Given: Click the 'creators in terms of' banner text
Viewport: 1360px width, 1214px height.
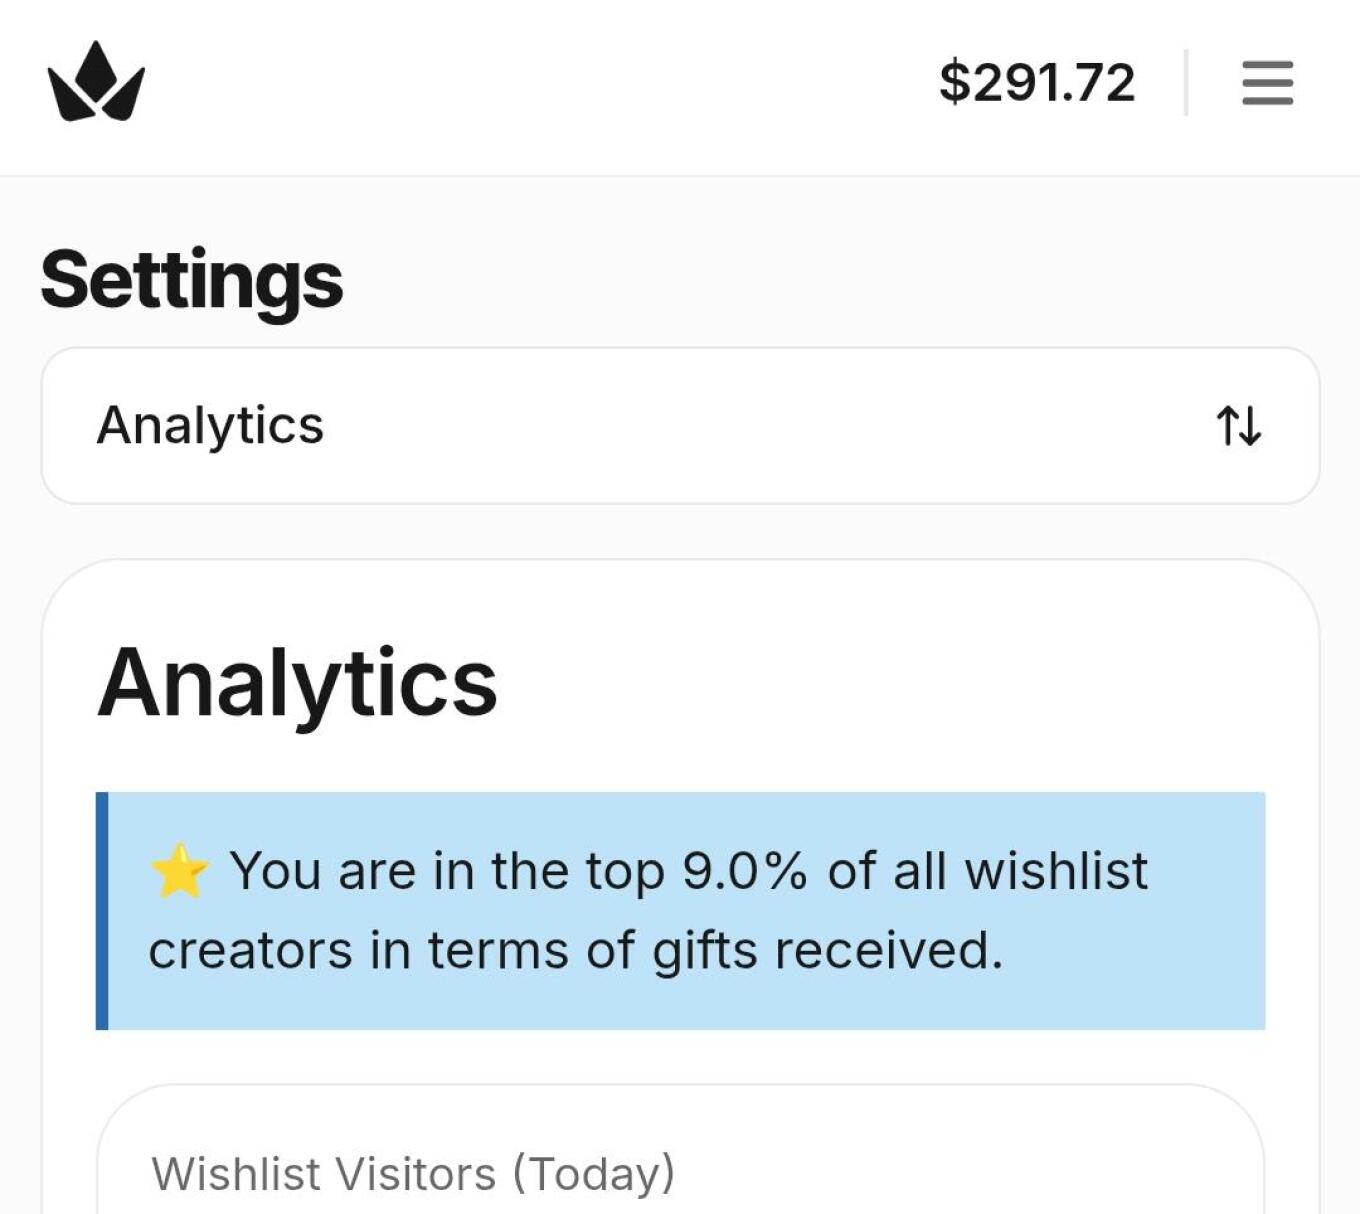Looking at the screenshot, I should (391, 950).
